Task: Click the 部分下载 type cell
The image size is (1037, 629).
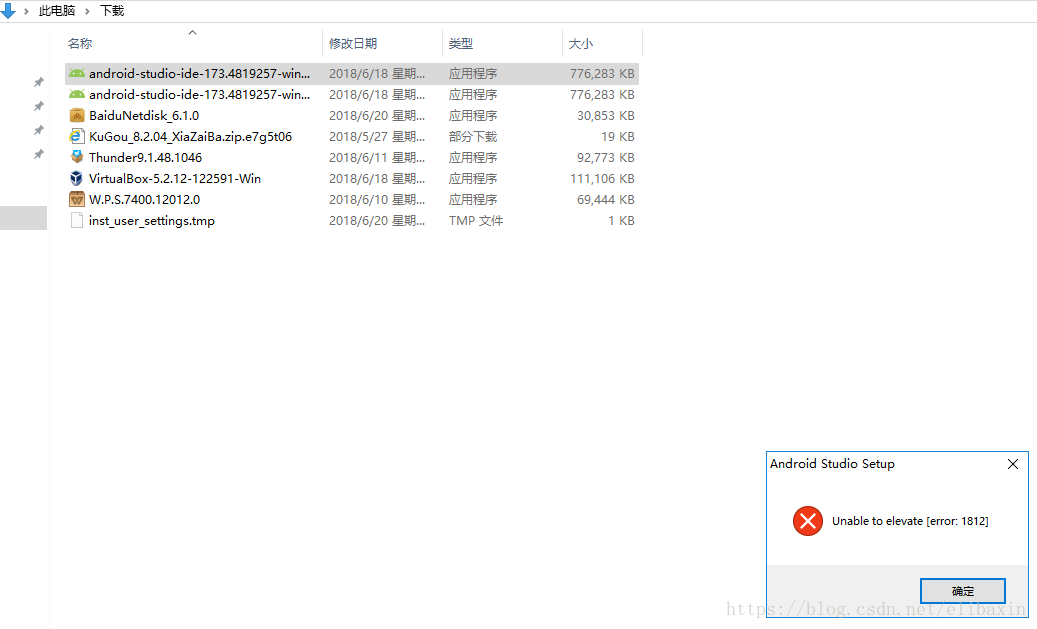Action: (x=473, y=137)
